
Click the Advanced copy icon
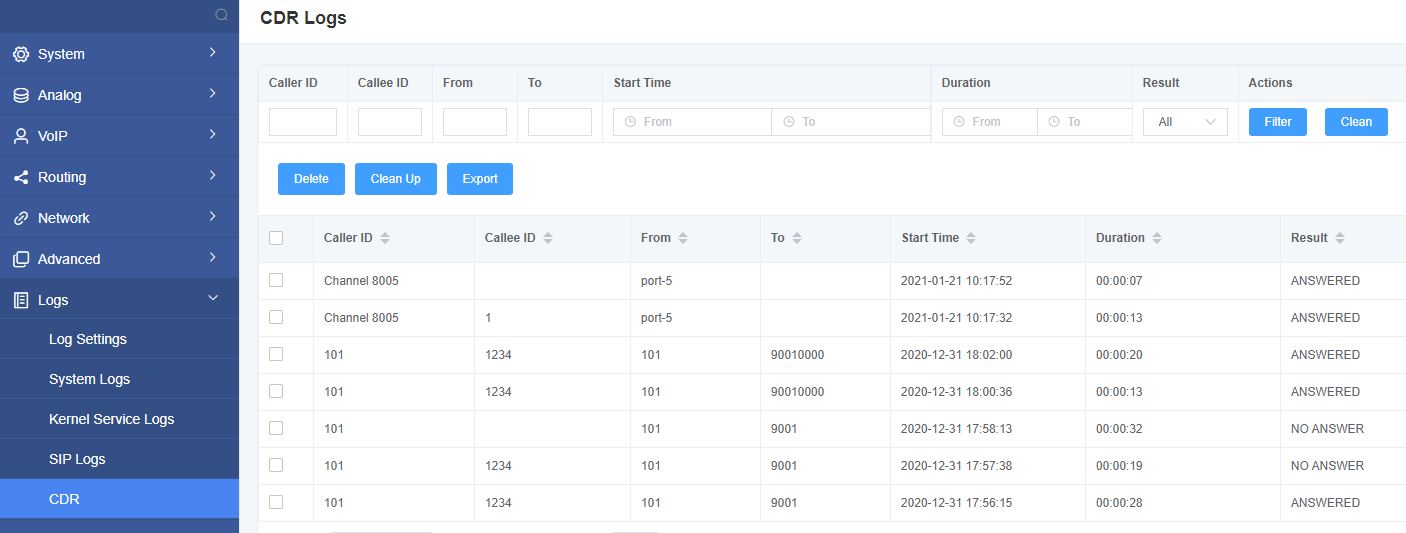[x=21, y=259]
